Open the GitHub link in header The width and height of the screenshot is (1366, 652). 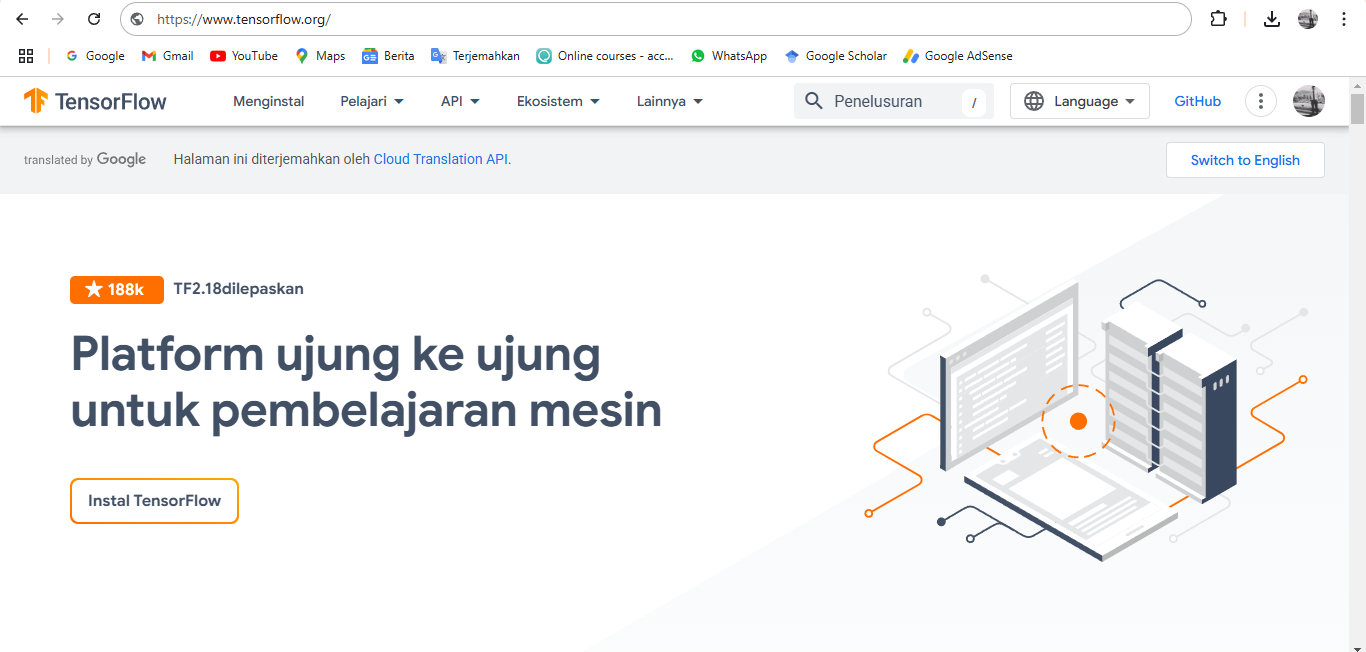[1198, 101]
